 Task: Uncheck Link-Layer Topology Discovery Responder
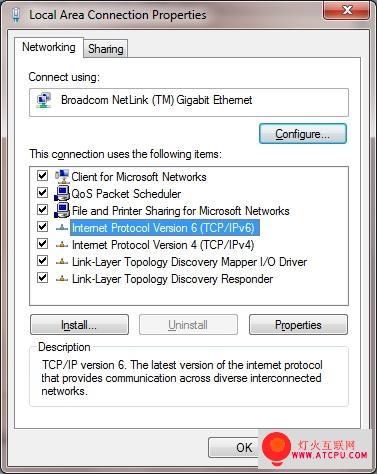[42, 278]
